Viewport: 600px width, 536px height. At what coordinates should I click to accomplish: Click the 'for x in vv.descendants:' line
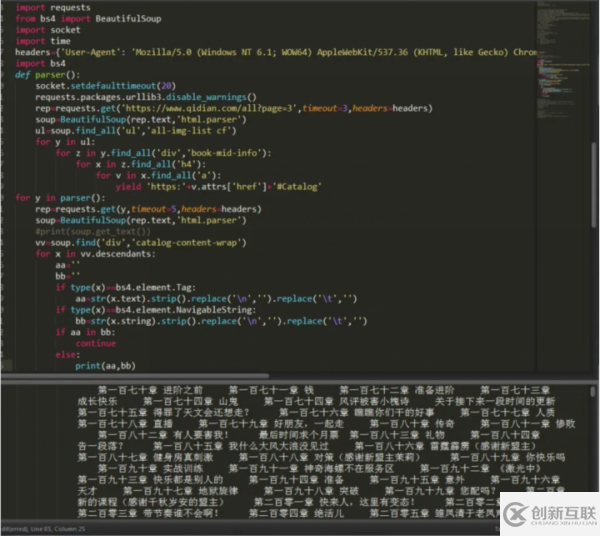click(x=95, y=254)
